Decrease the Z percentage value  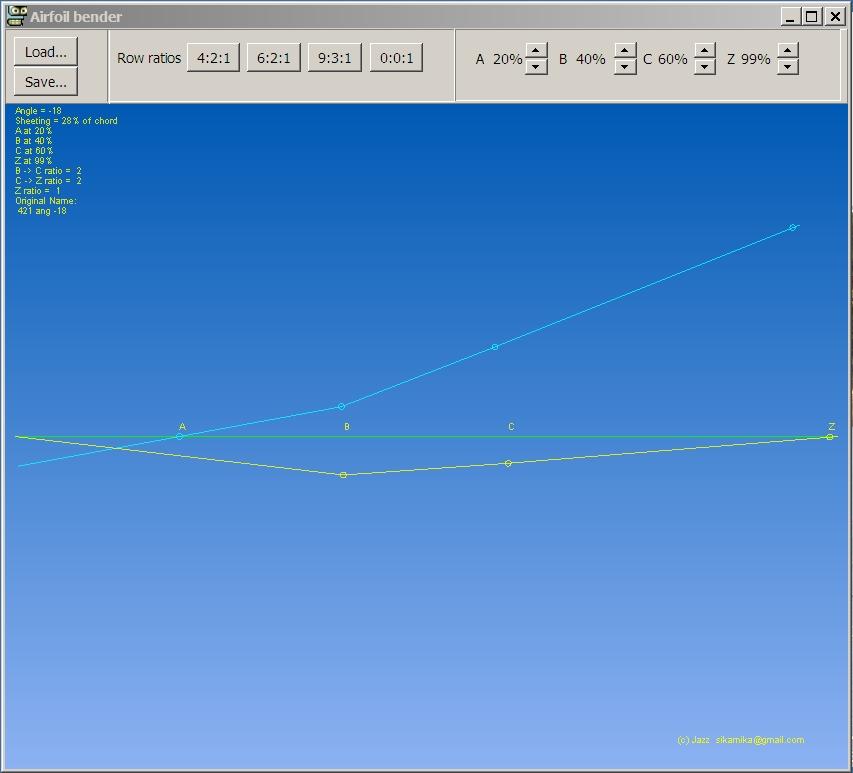(x=788, y=67)
